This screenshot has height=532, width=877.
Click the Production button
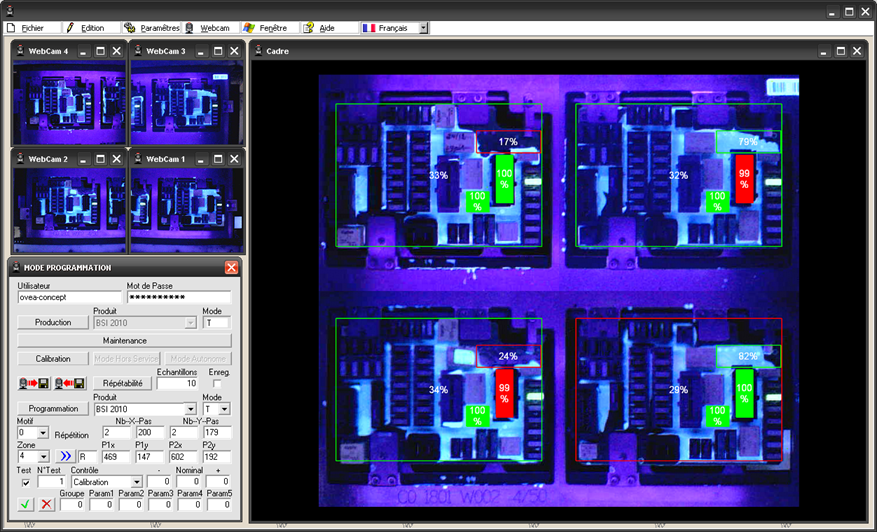53,323
